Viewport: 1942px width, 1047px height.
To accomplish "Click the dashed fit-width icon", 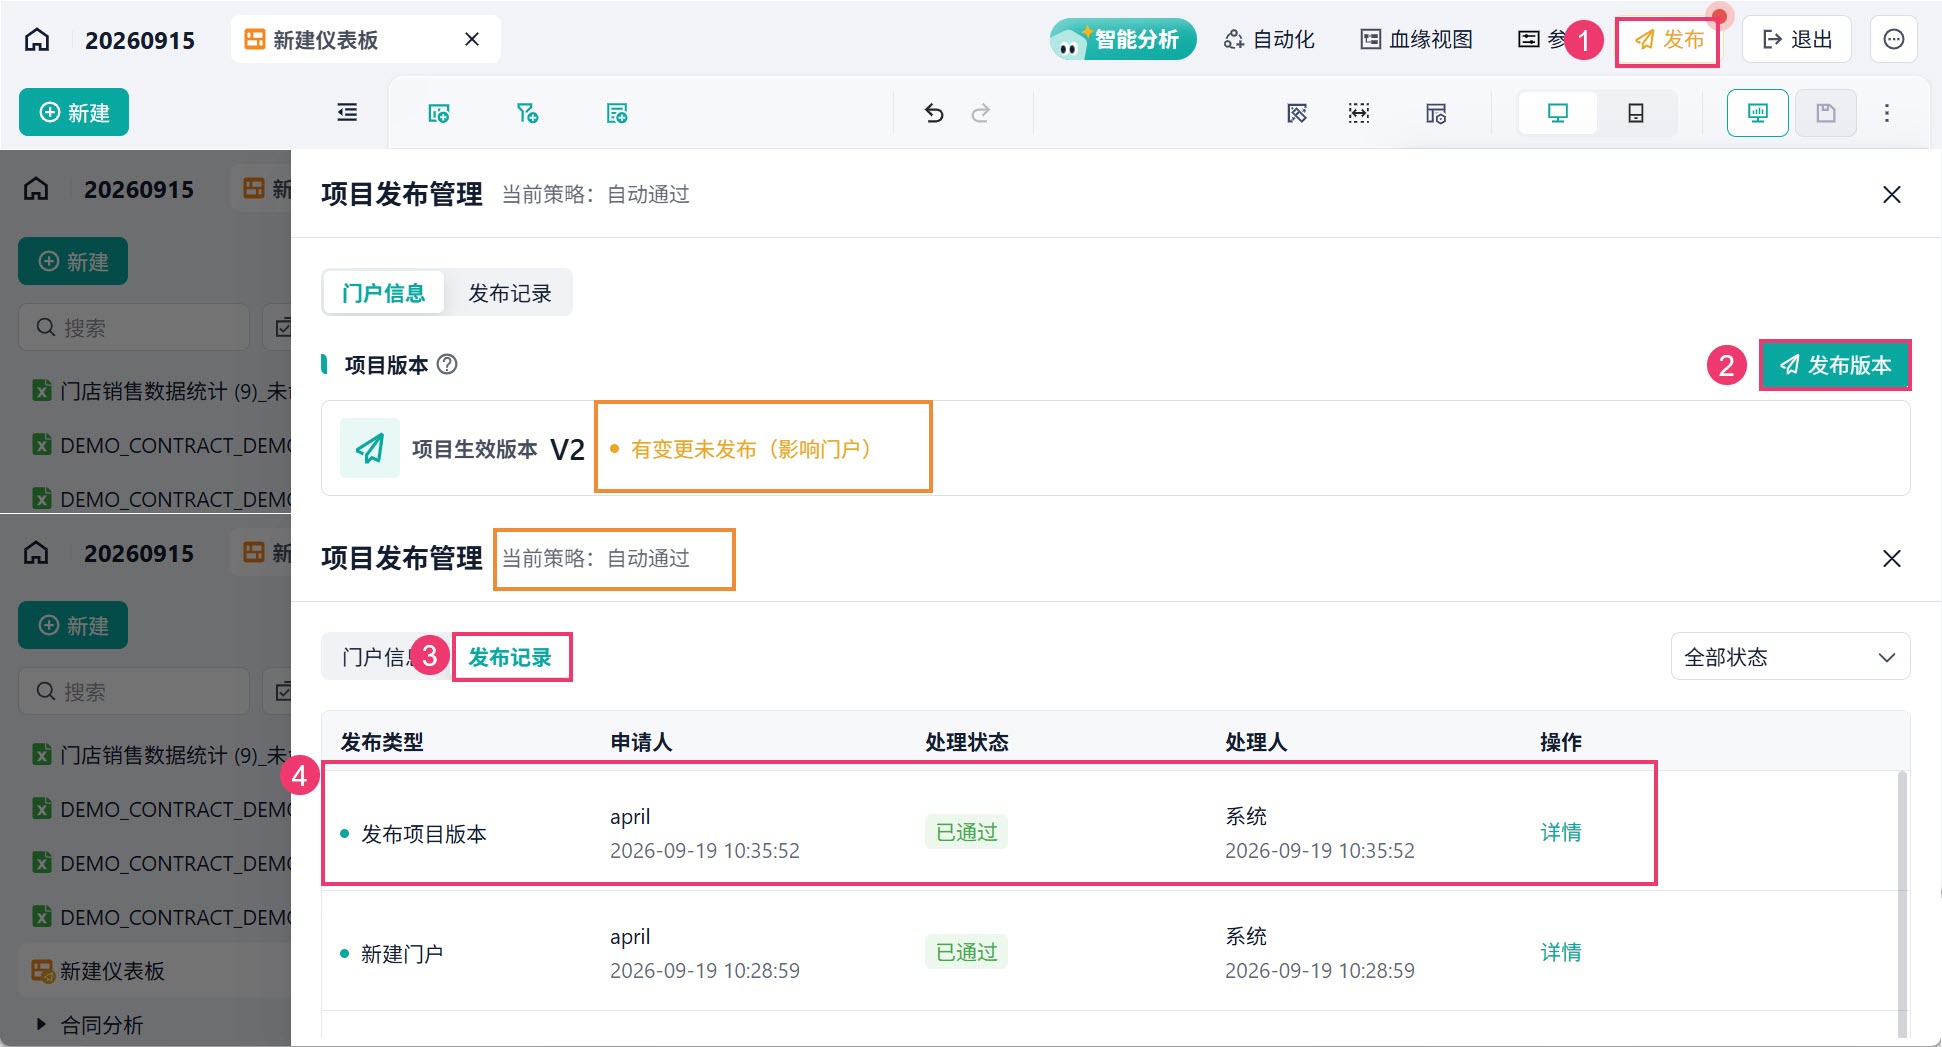I will click(1359, 113).
